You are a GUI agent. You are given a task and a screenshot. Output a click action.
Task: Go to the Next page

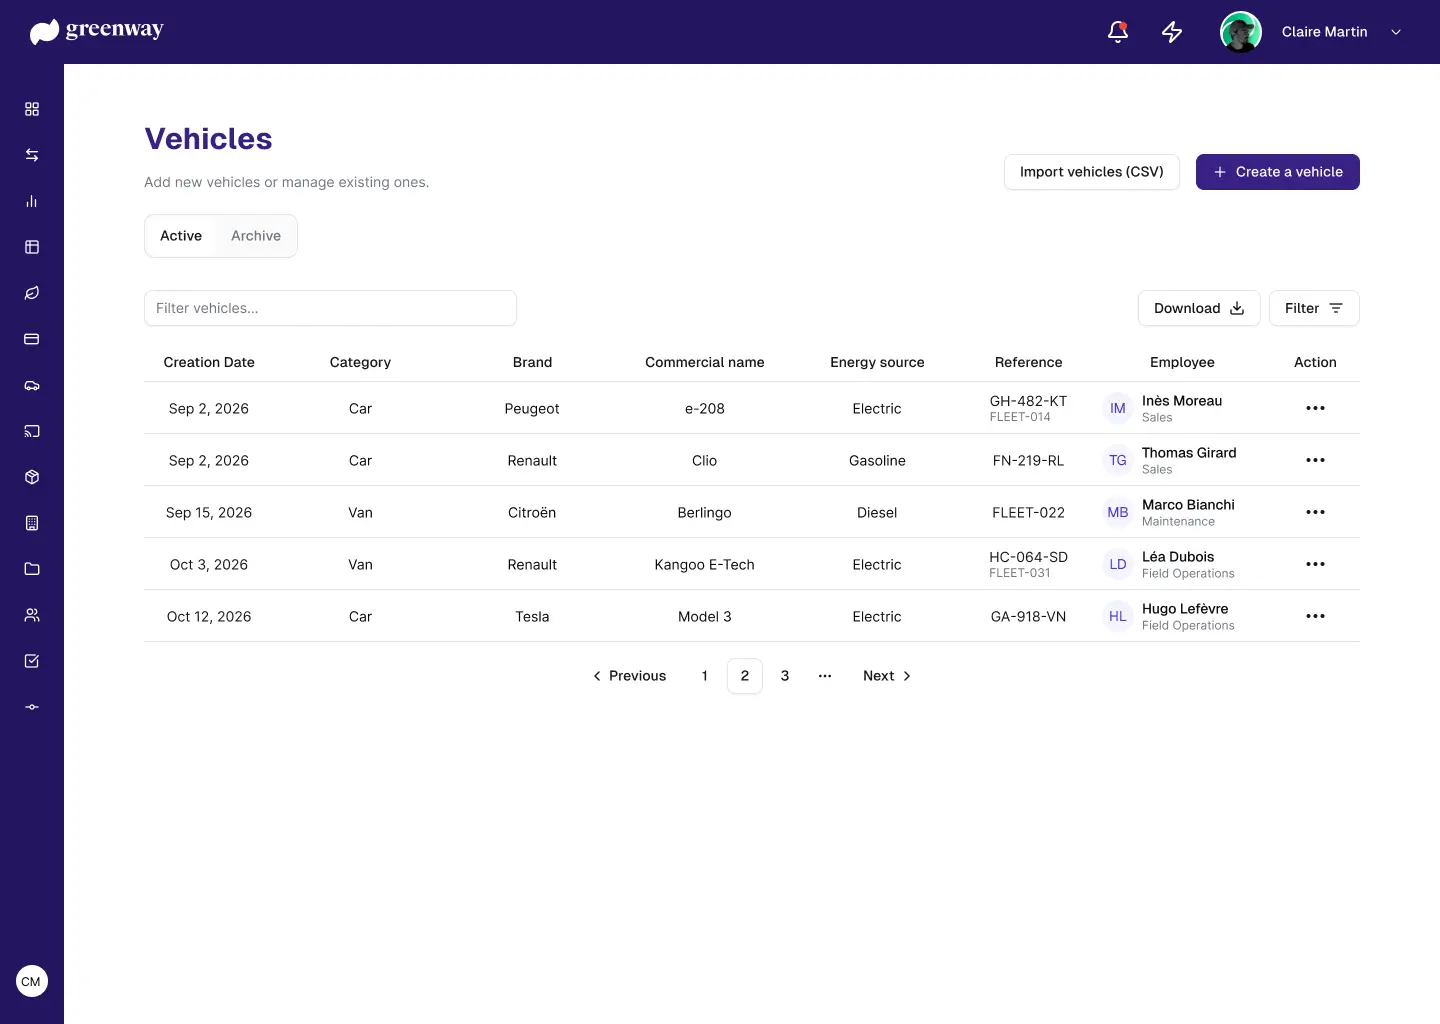[x=887, y=676]
